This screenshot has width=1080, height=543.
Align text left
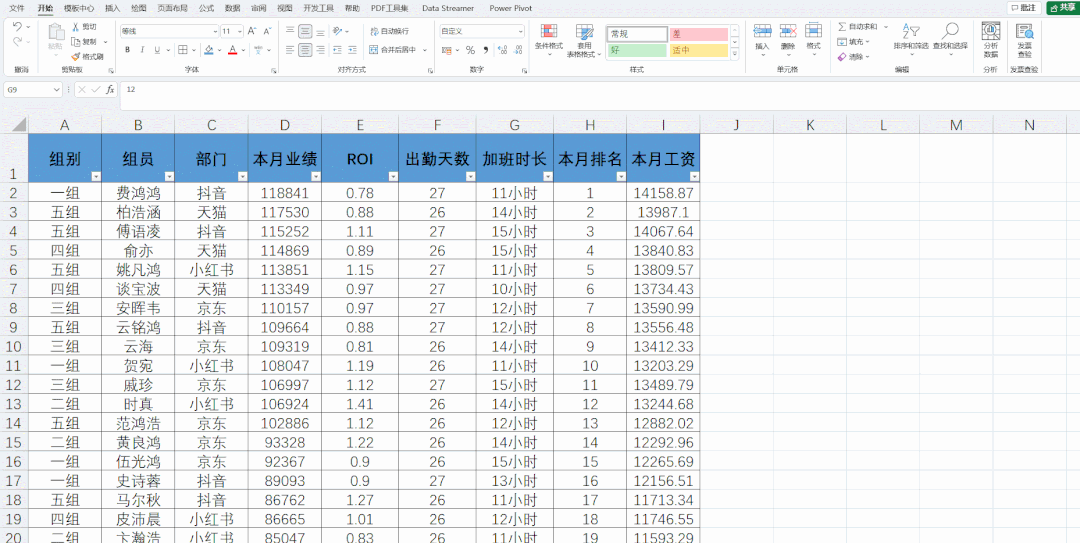[290, 50]
